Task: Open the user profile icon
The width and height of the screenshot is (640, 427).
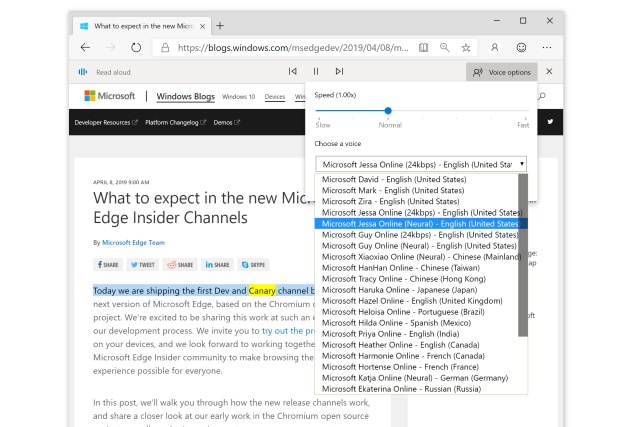Action: 494,47
